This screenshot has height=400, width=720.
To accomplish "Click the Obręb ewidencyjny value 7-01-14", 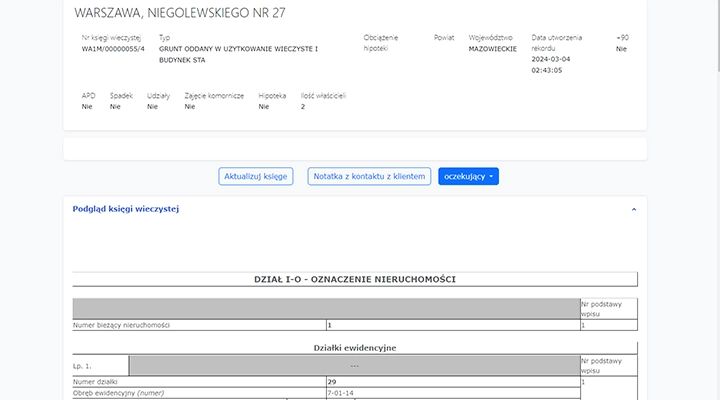I will pos(340,394).
